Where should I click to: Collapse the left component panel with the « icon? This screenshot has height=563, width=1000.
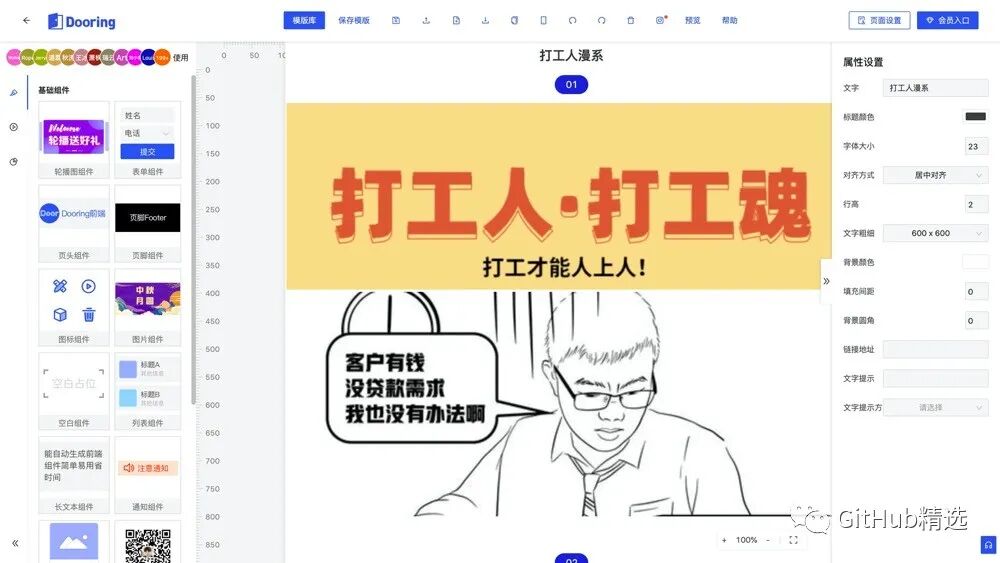15,543
